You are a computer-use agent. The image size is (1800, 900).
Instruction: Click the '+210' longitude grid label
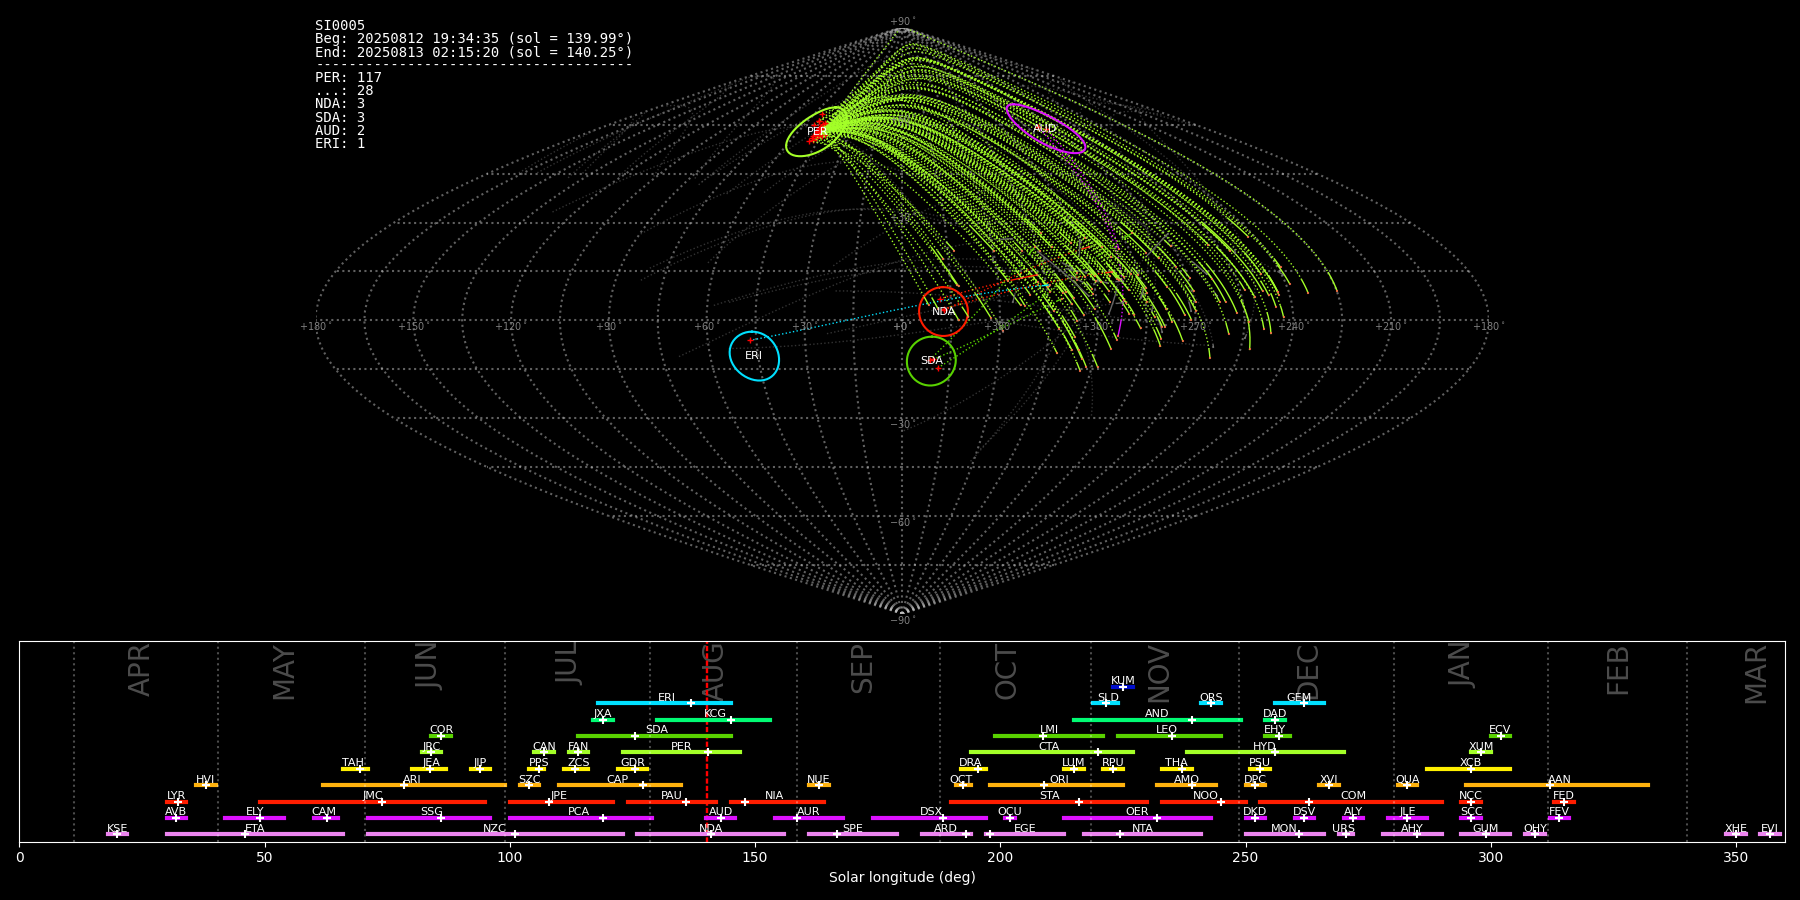[x=1388, y=327]
